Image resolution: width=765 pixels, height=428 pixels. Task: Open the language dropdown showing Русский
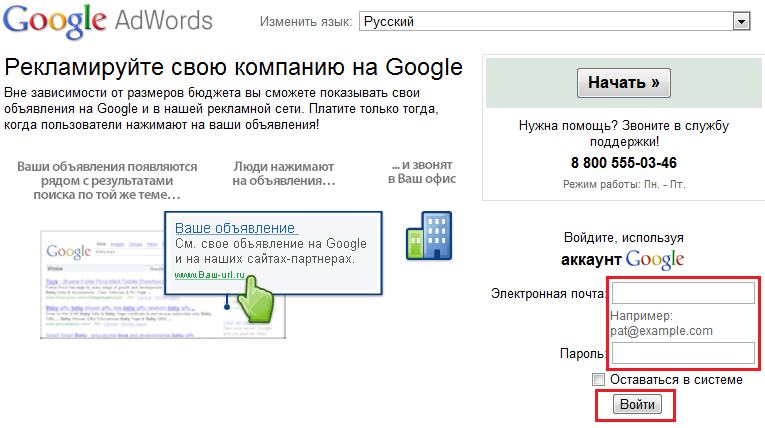[x=555, y=21]
